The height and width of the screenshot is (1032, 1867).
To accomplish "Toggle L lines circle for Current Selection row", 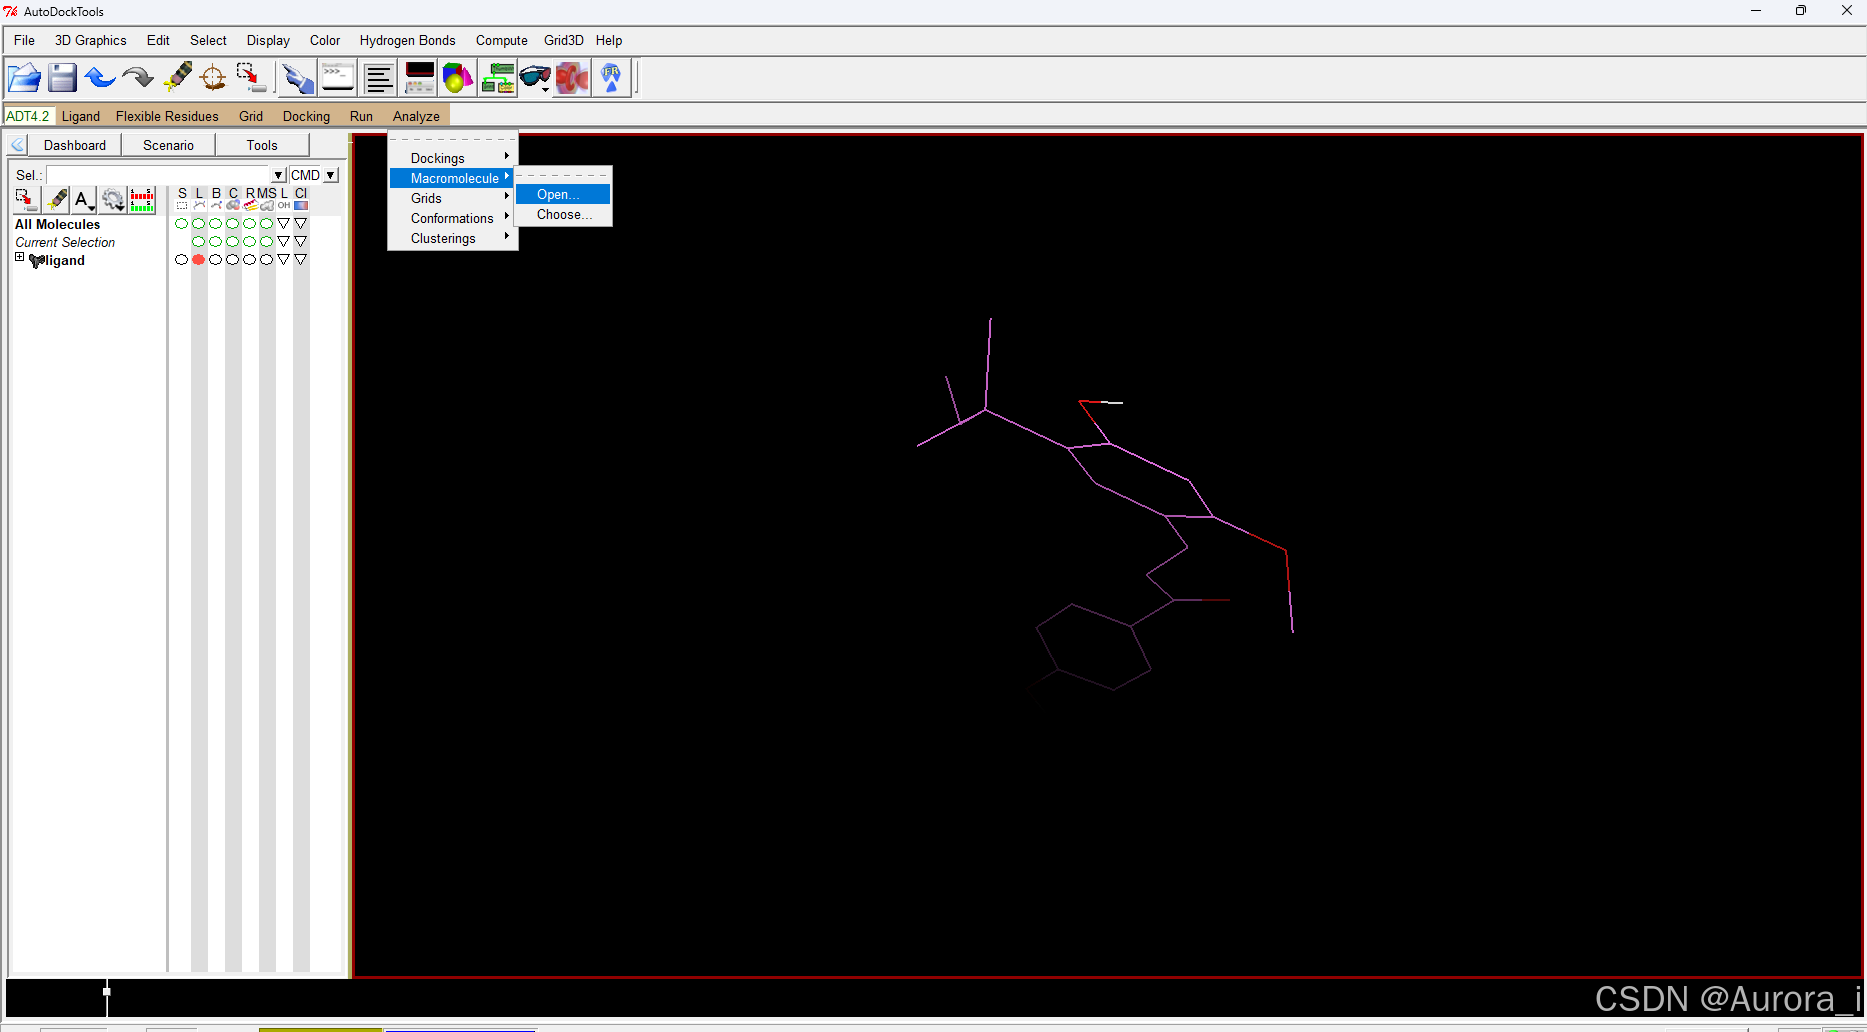I will tap(198, 242).
